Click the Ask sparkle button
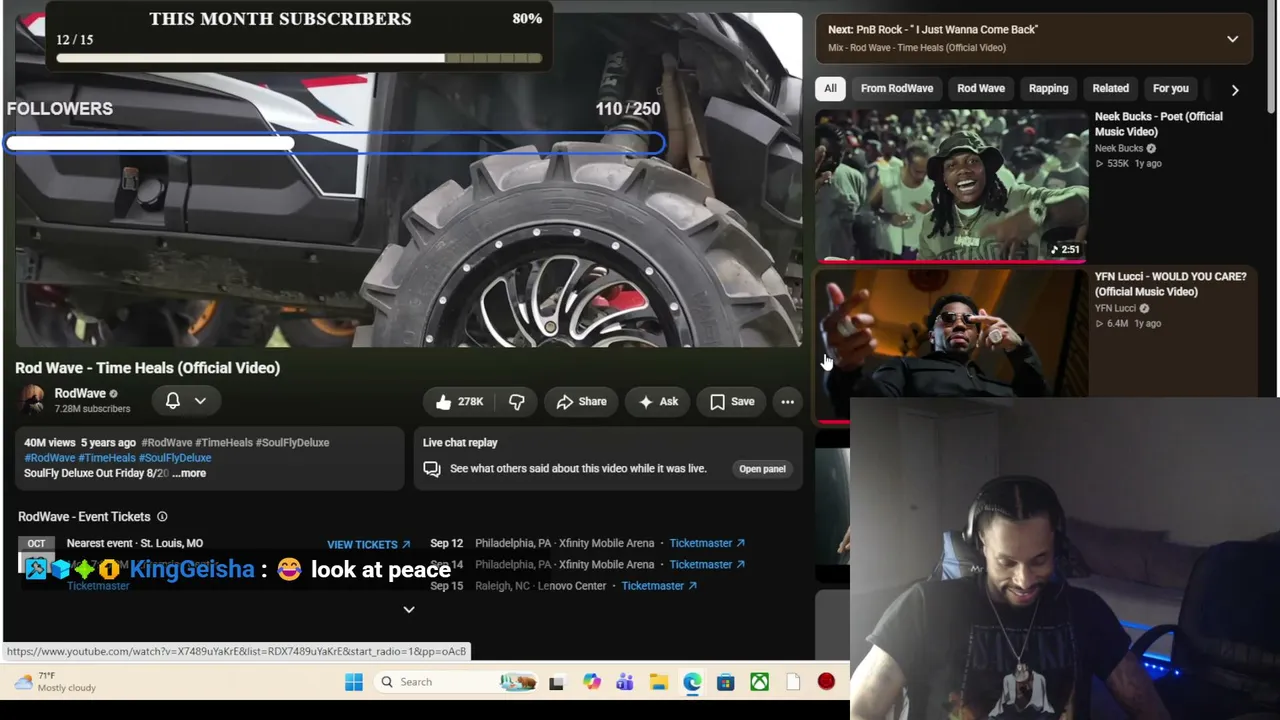Viewport: 1280px width, 720px height. click(658, 402)
